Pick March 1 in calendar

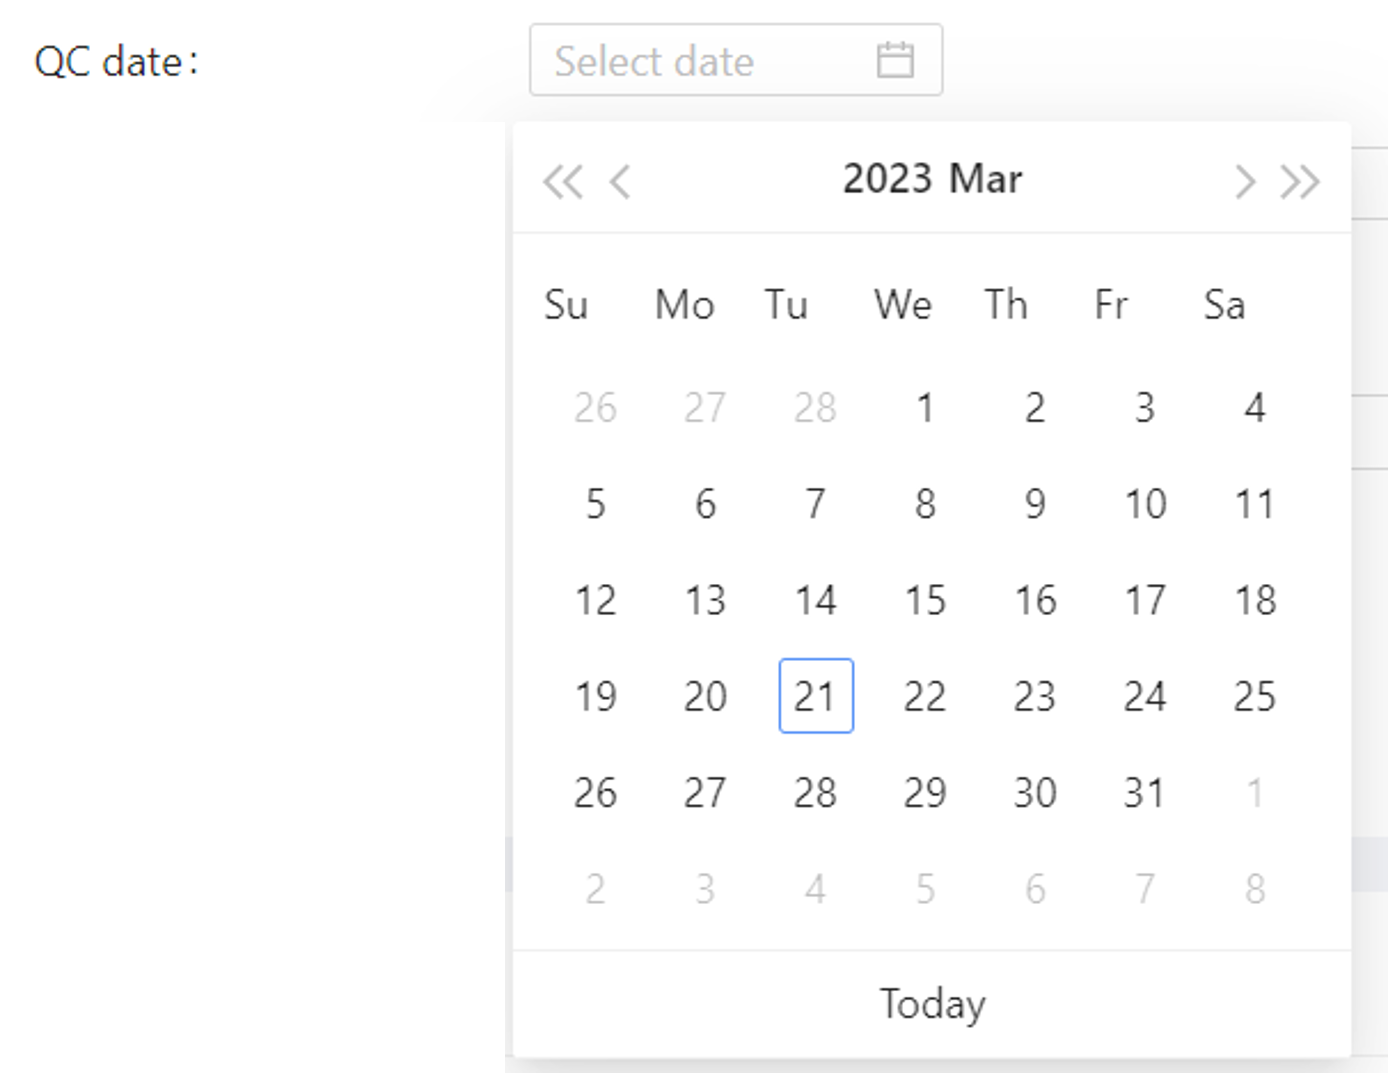[925, 408]
